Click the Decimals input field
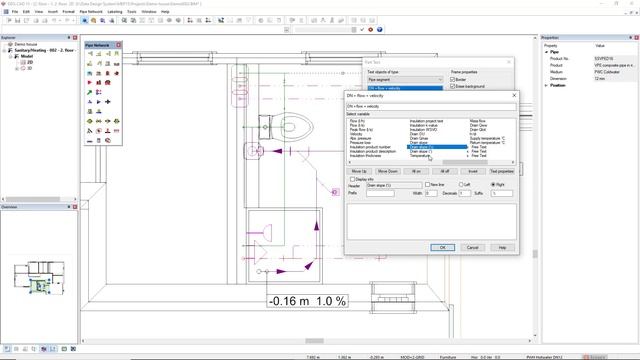The height and width of the screenshot is (360, 640). 464,193
